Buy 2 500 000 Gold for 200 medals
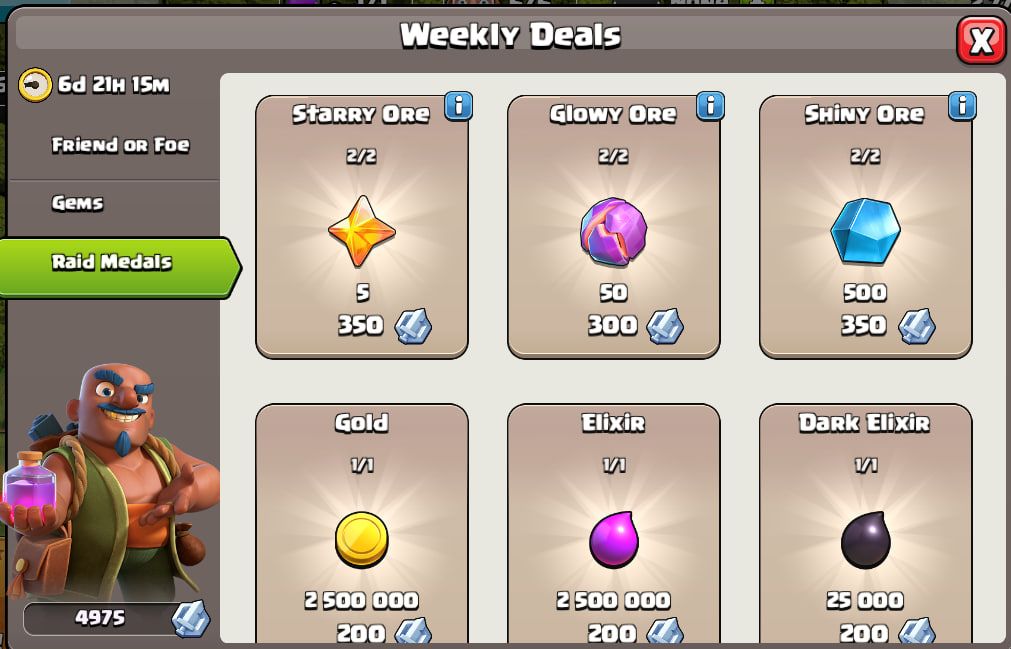The width and height of the screenshot is (1011, 649). (x=362, y=525)
